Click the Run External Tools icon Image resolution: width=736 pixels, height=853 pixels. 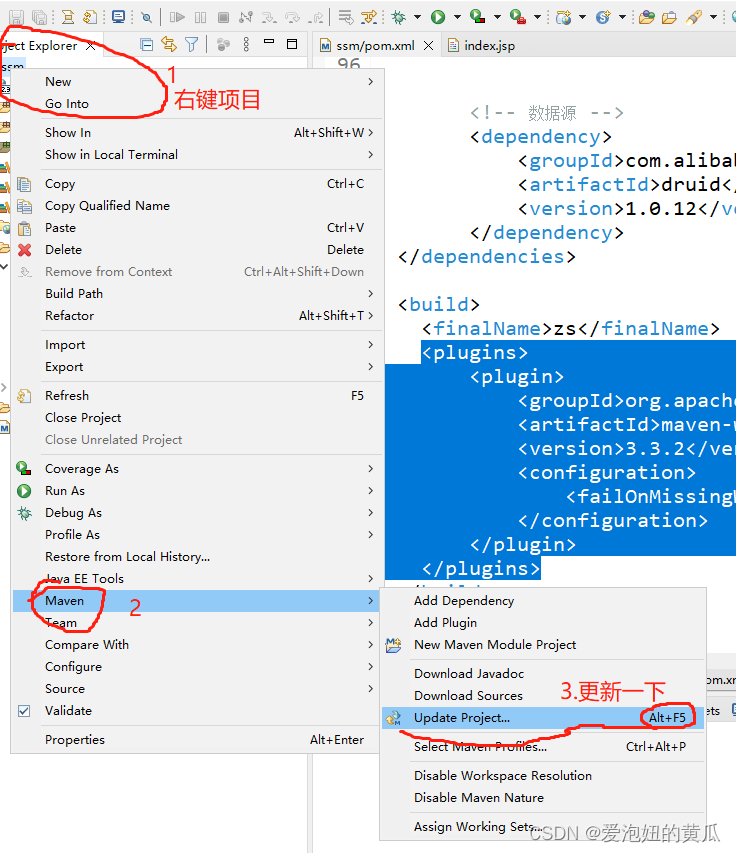[518, 17]
